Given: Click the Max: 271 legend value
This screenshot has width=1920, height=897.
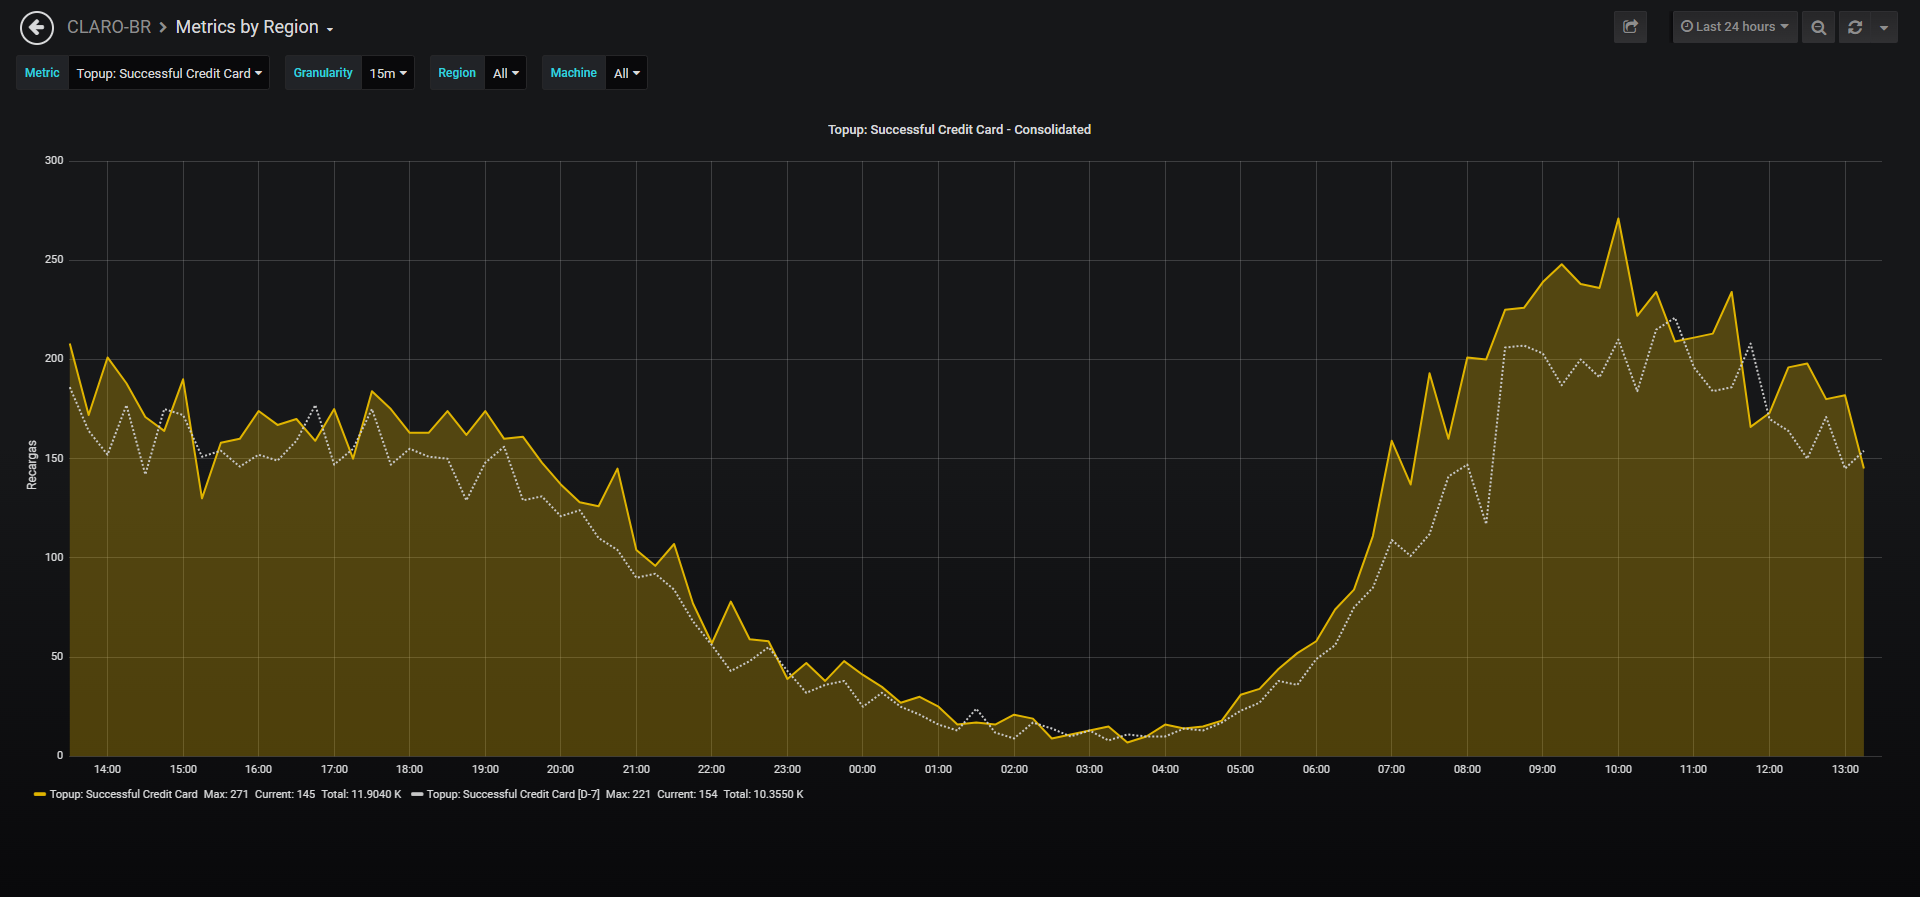Looking at the screenshot, I should (x=226, y=795).
